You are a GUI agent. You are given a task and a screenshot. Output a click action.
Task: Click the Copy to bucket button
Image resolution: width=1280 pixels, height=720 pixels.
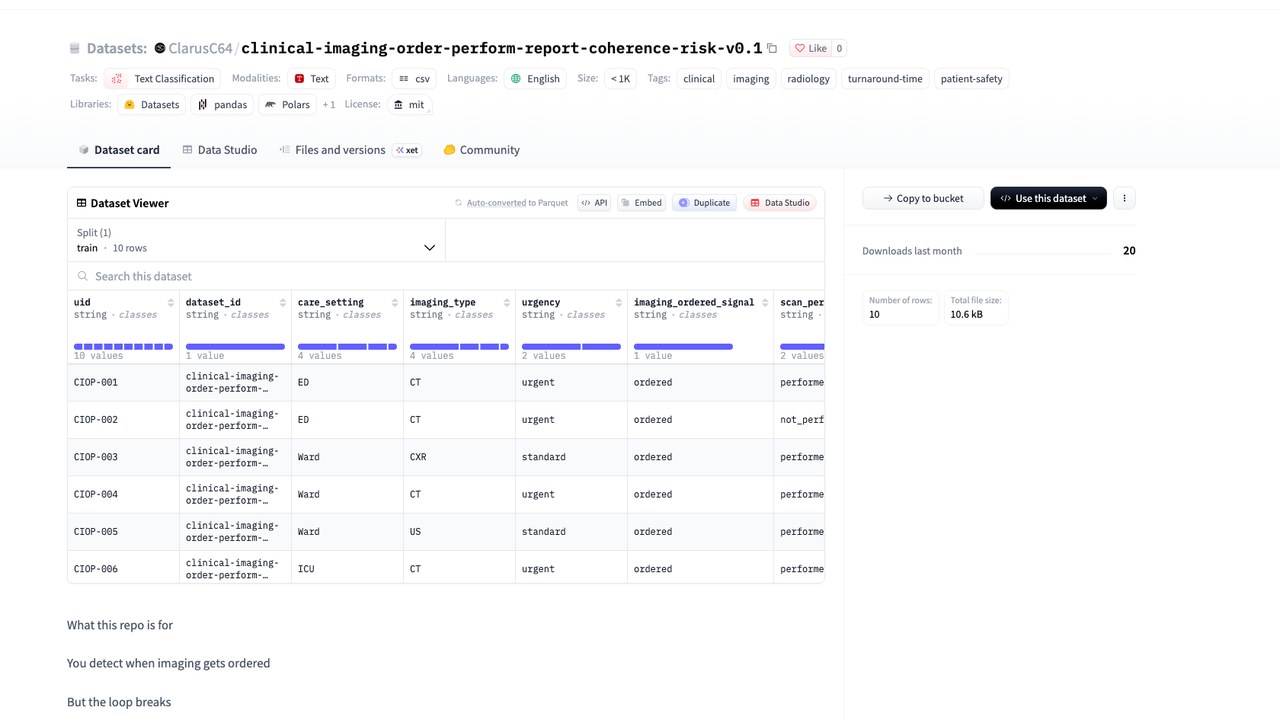pyautogui.click(x=923, y=198)
